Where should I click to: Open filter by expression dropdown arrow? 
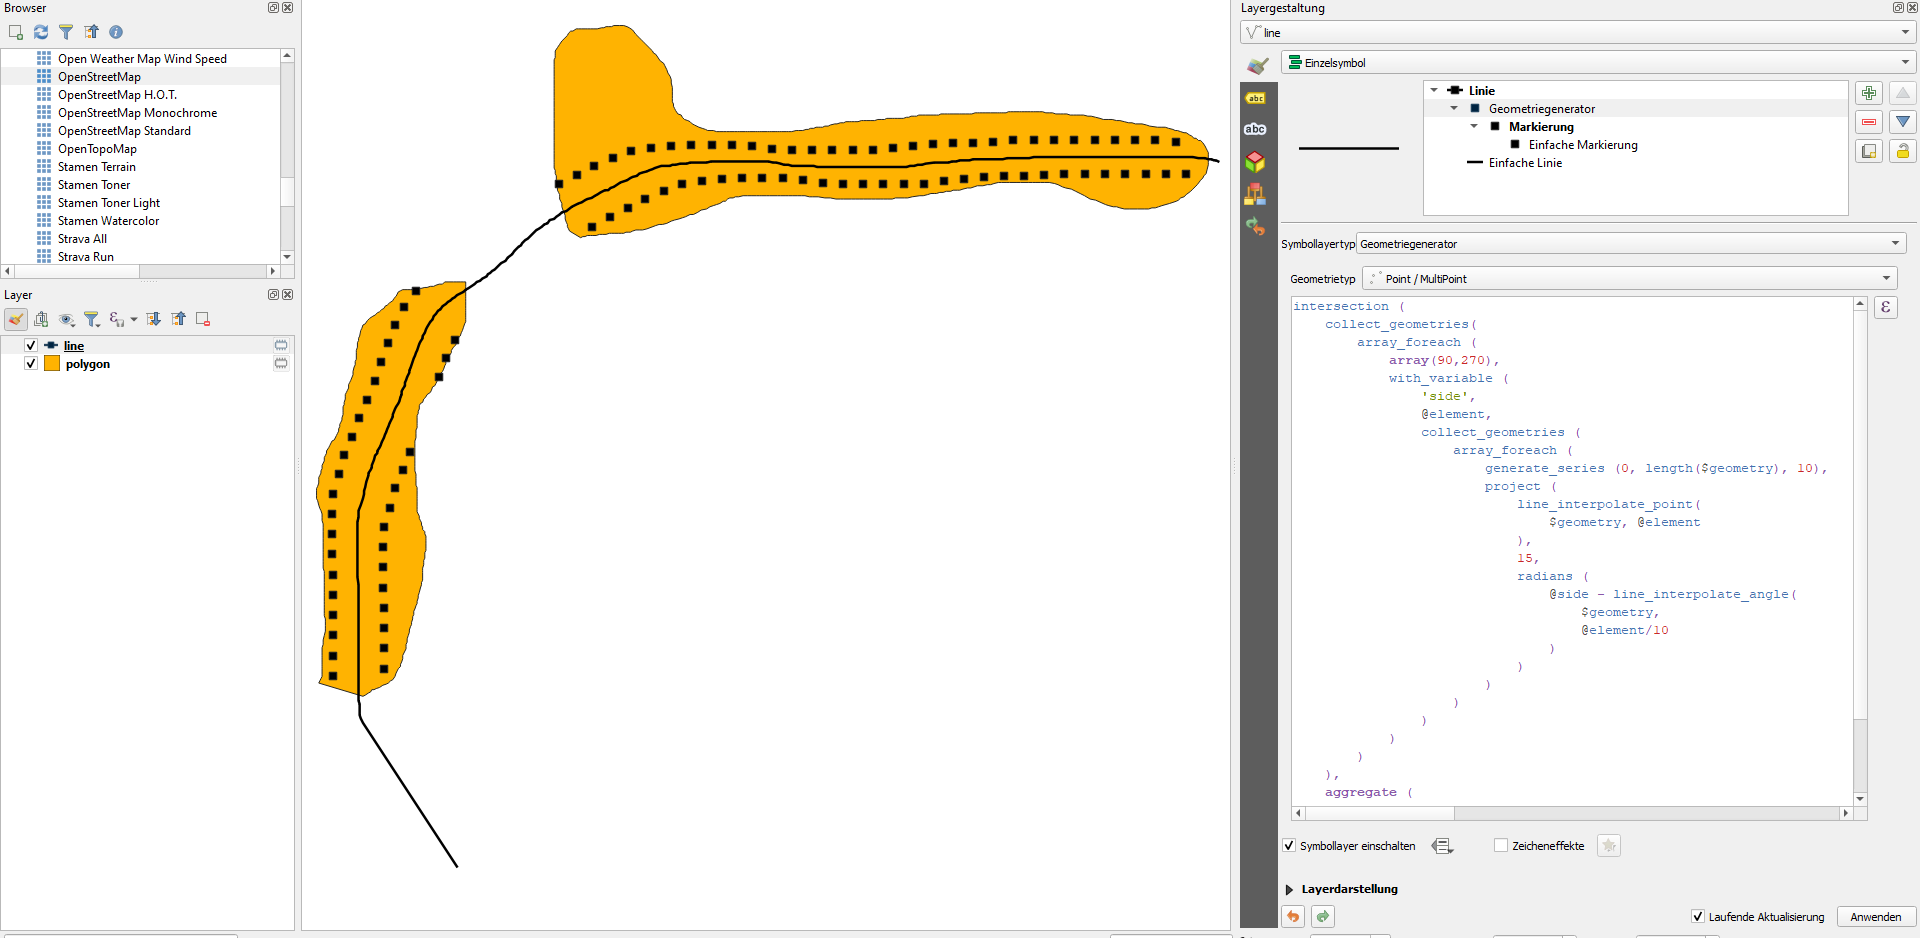134,320
